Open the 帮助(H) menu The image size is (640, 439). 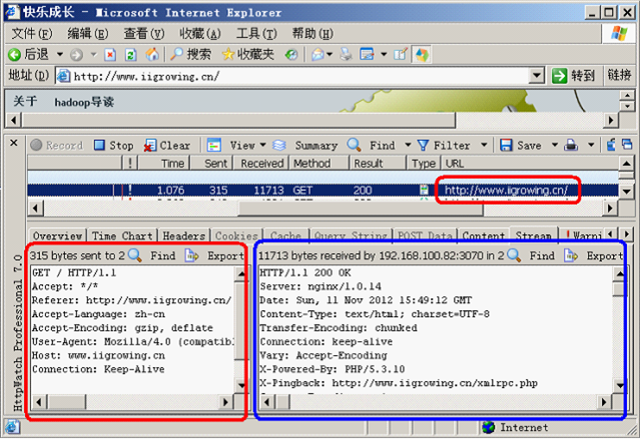[313, 34]
